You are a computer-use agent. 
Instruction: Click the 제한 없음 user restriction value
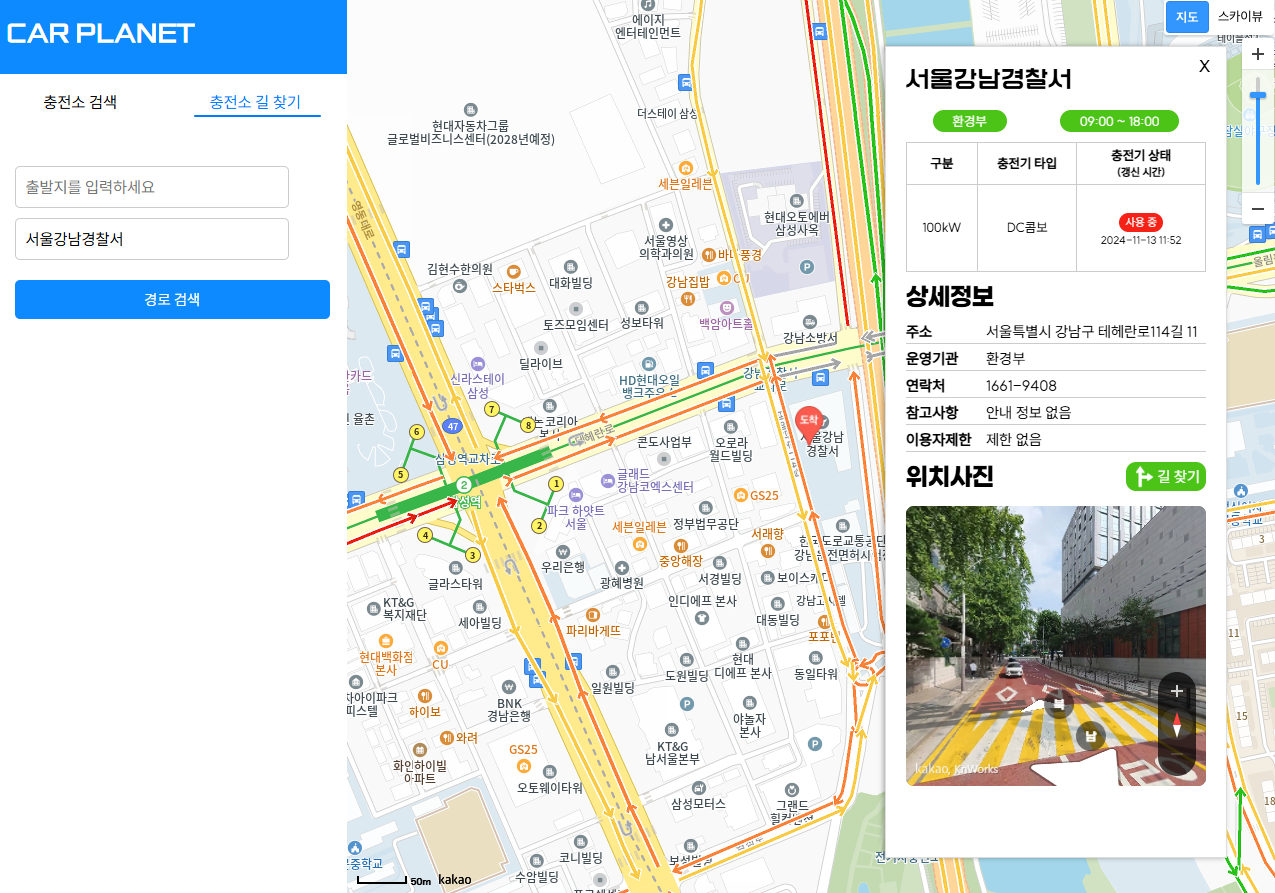pos(1014,439)
